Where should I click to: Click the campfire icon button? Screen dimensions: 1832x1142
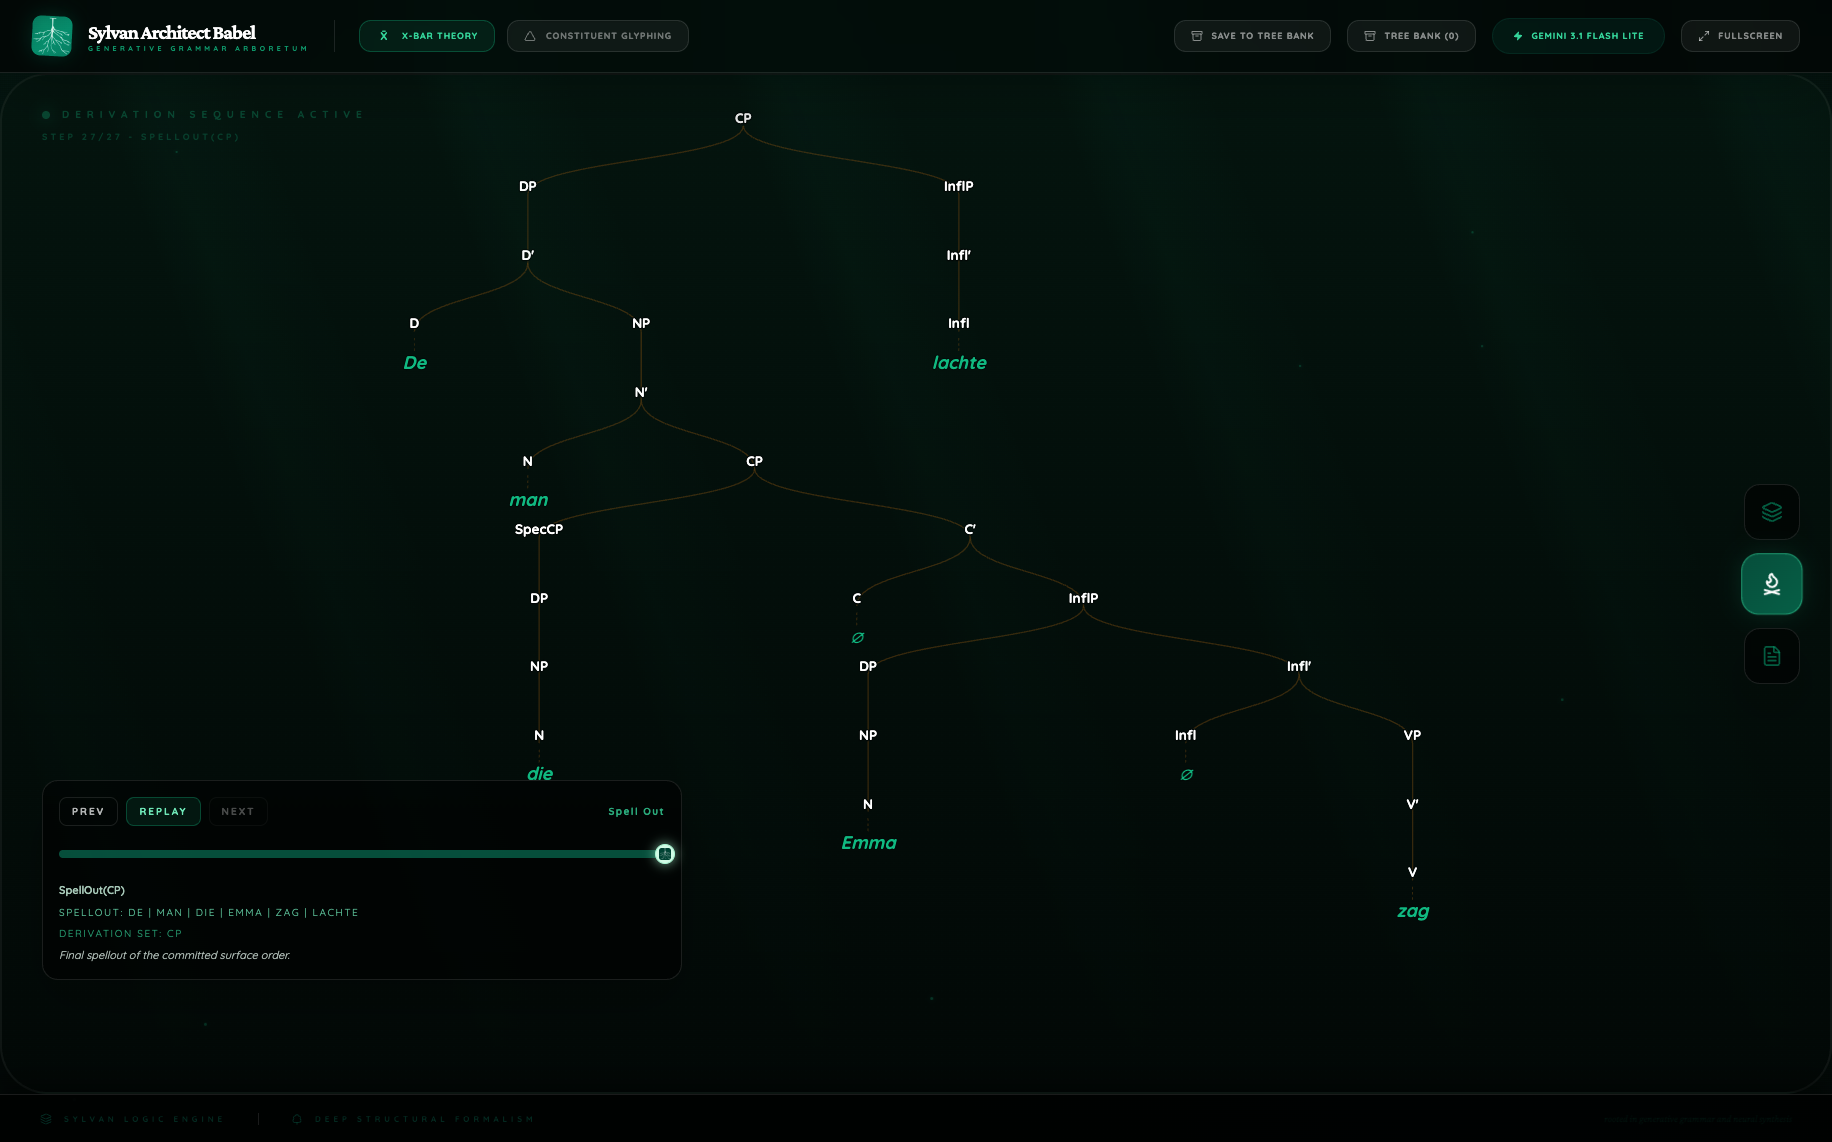[1771, 584]
